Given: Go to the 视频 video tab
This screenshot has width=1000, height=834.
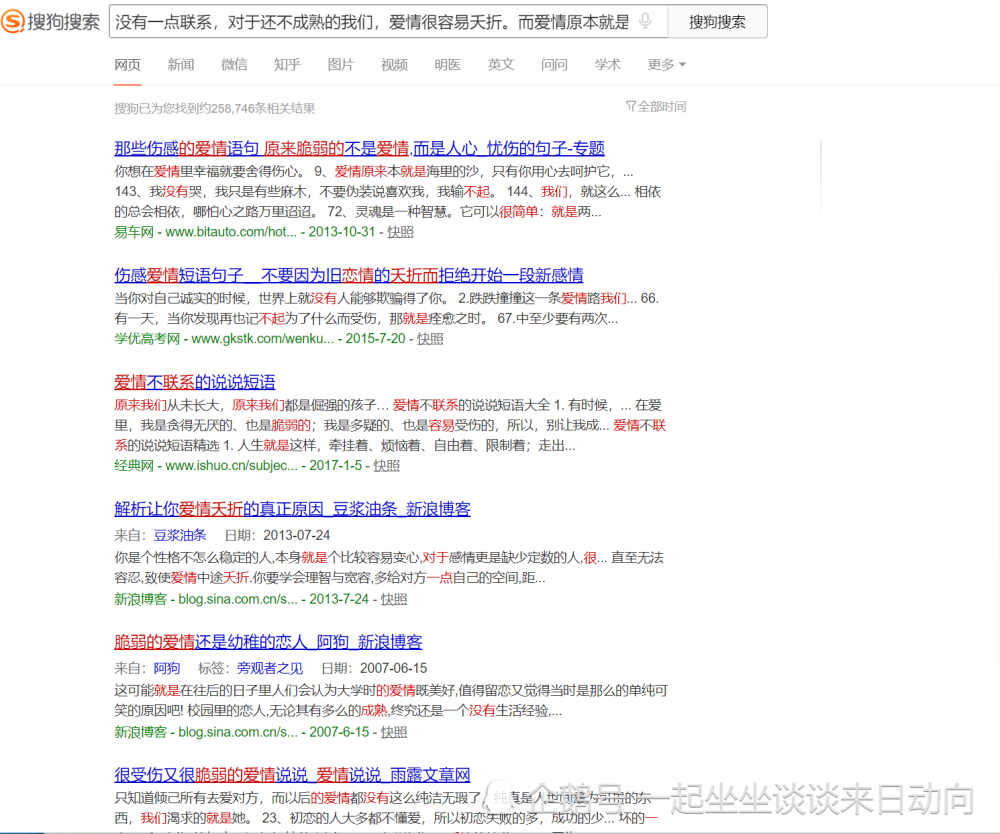Looking at the screenshot, I should 394,64.
